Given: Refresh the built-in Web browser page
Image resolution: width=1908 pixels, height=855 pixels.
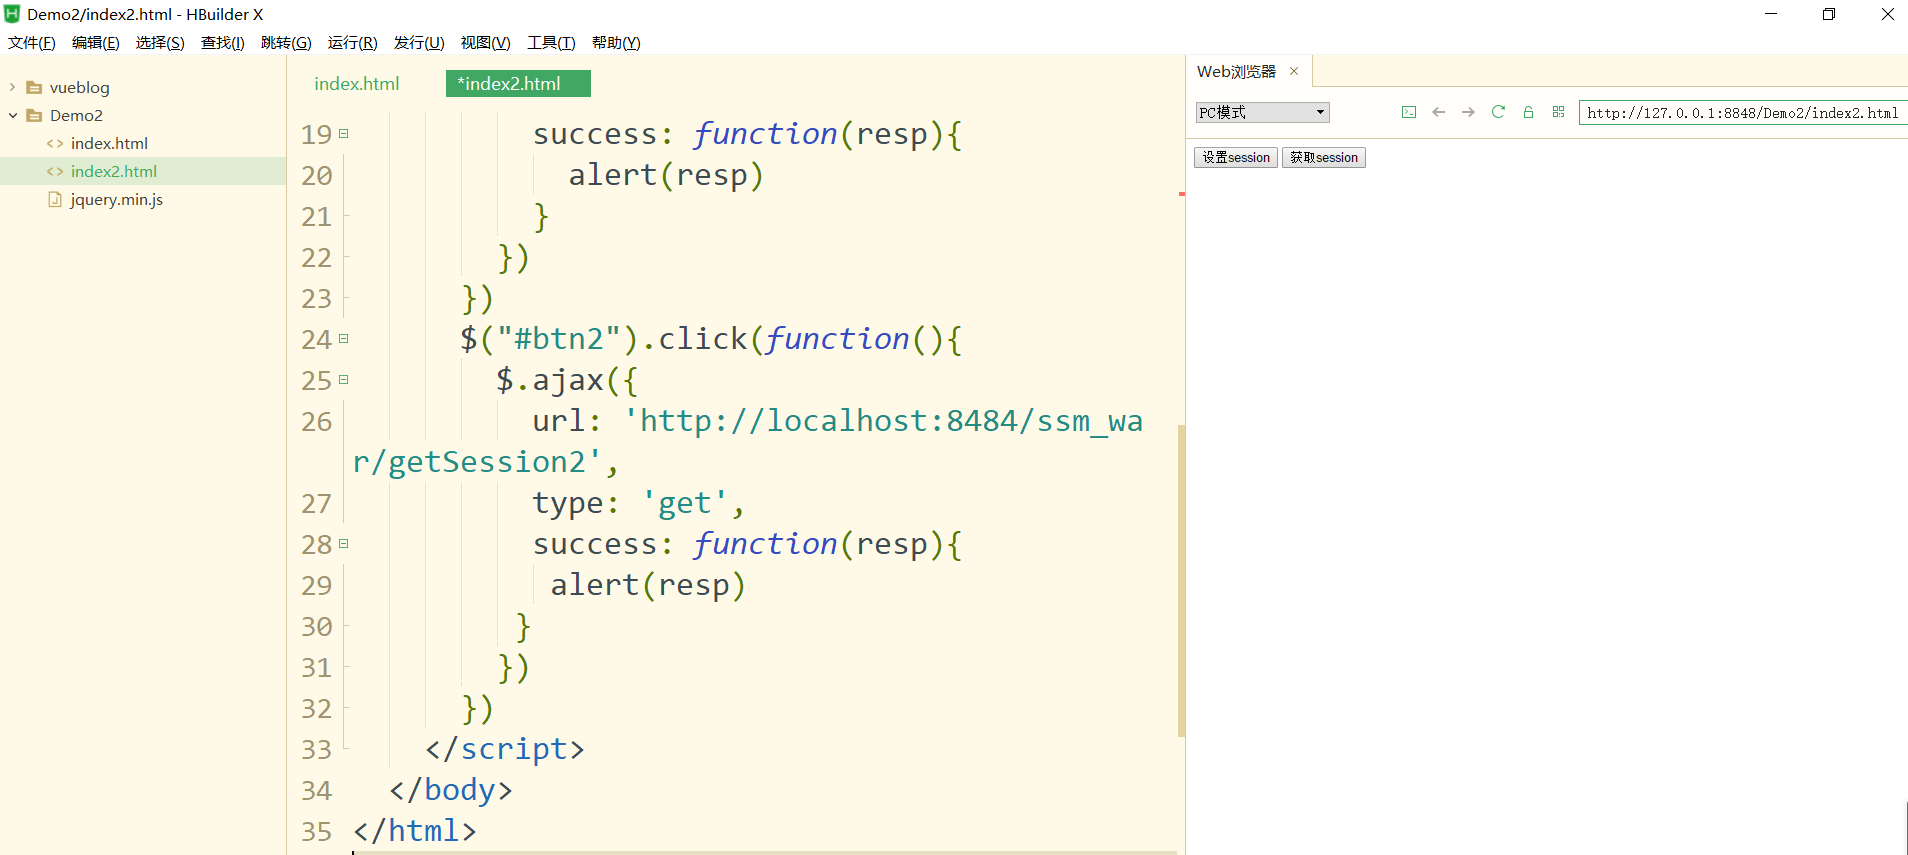Looking at the screenshot, I should click(1498, 112).
